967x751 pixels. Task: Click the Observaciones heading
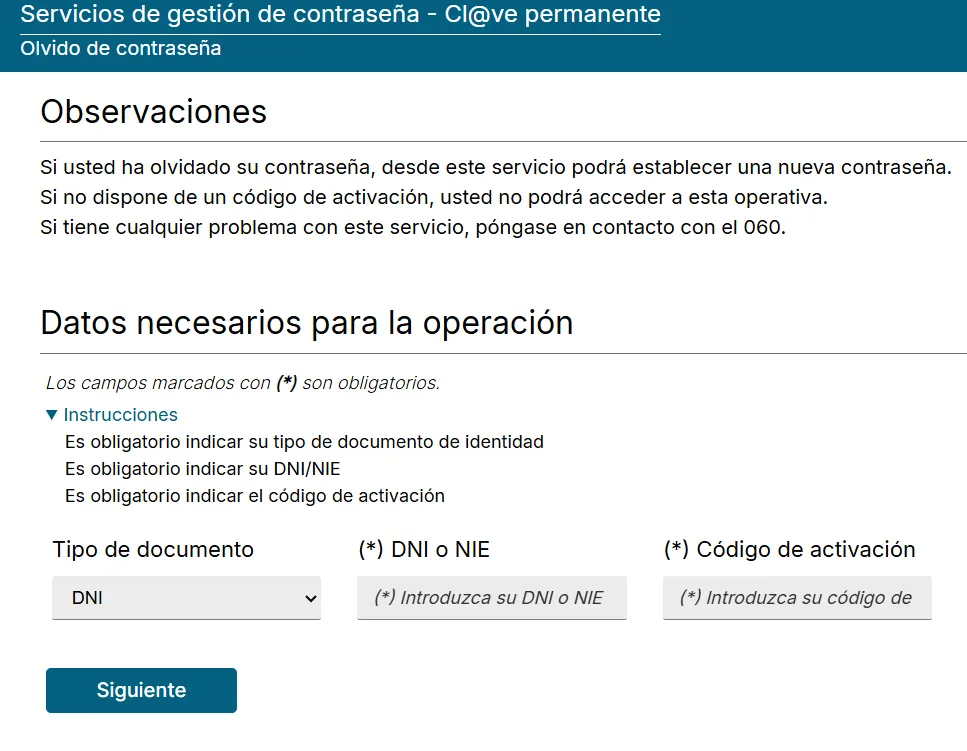coord(152,111)
